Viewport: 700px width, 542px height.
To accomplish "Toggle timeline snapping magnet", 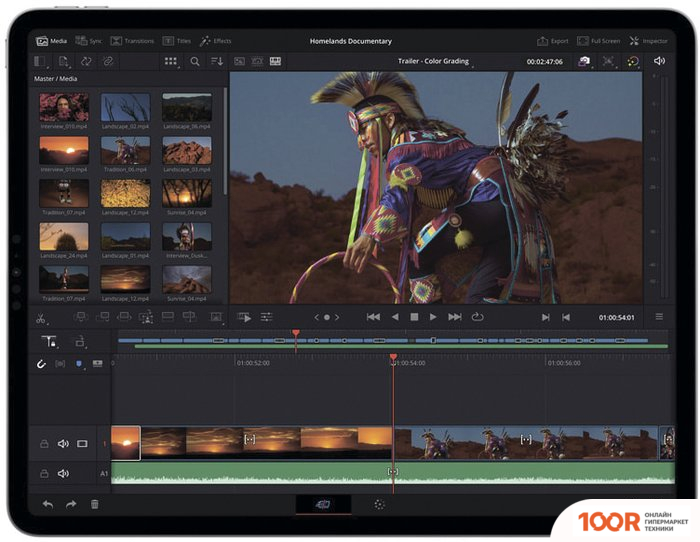I will click(41, 364).
